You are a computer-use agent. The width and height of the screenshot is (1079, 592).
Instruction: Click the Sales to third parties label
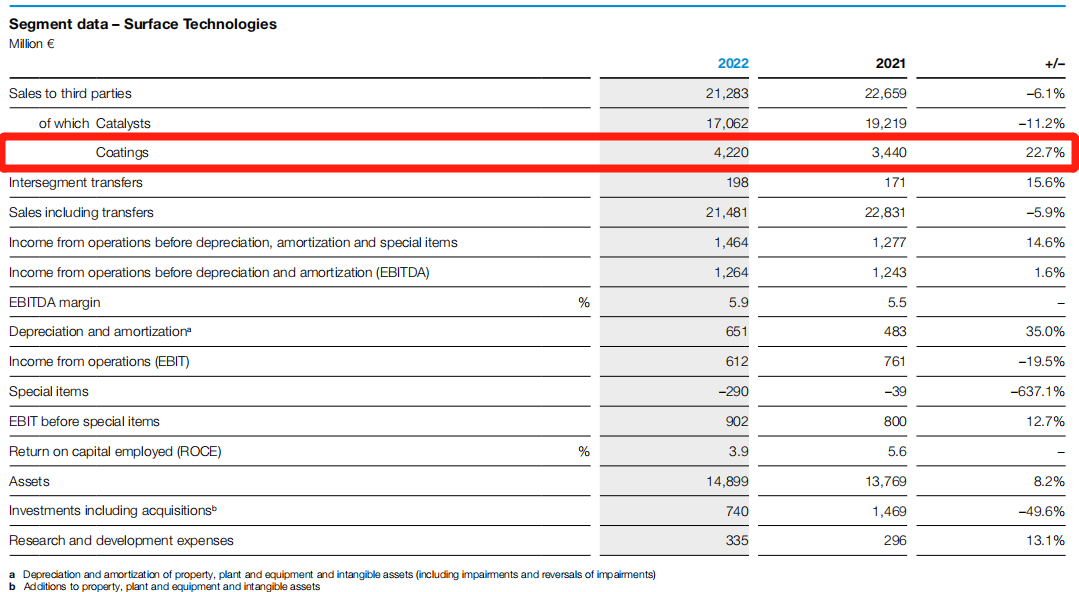tap(70, 93)
